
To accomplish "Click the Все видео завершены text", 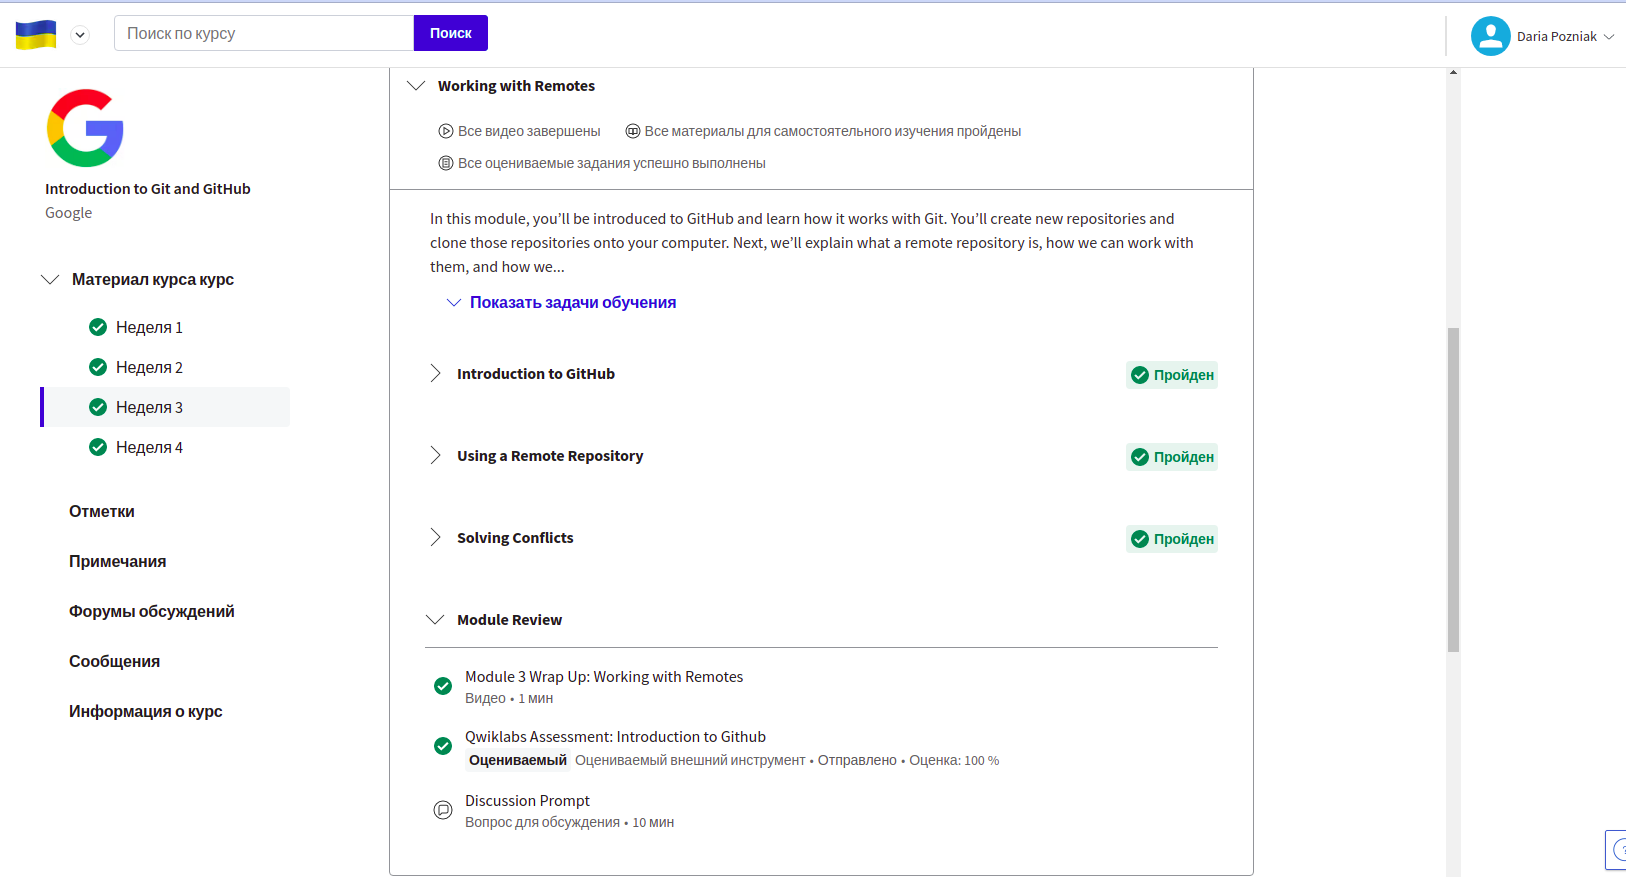I will click(529, 131).
